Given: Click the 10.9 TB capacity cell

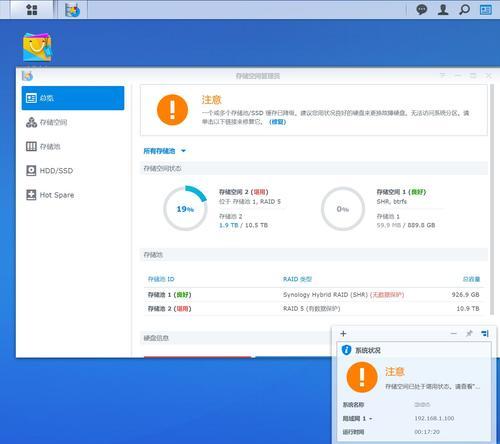Looking at the screenshot, I should click(x=468, y=309).
